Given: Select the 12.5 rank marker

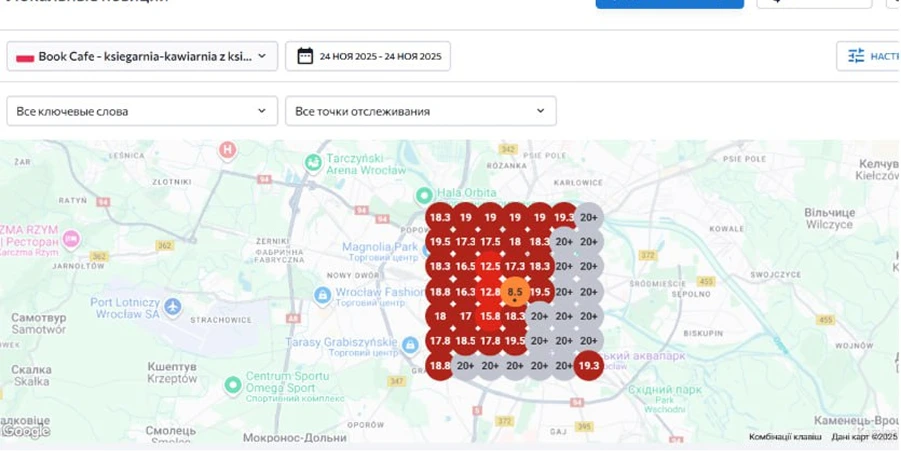Looking at the screenshot, I should [490, 266].
